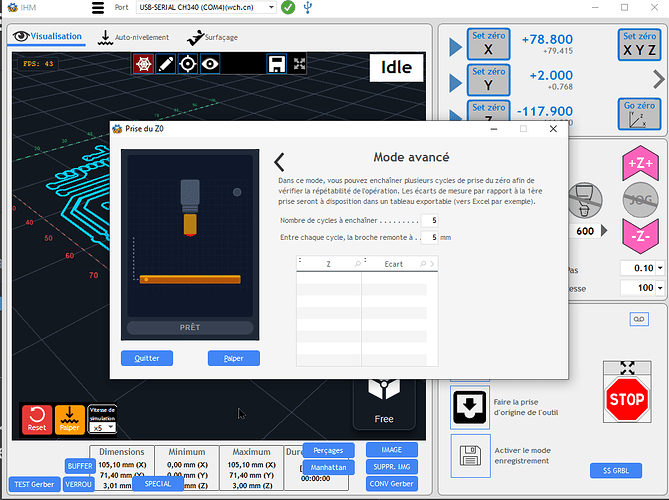The width and height of the screenshot is (669, 500).
Task: Click the Nombre de cycles input field
Action: (429, 220)
